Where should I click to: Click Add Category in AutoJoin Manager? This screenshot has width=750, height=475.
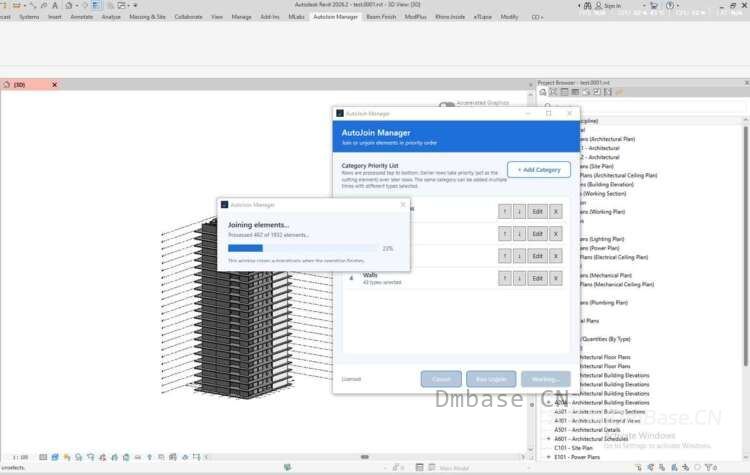[539, 170]
